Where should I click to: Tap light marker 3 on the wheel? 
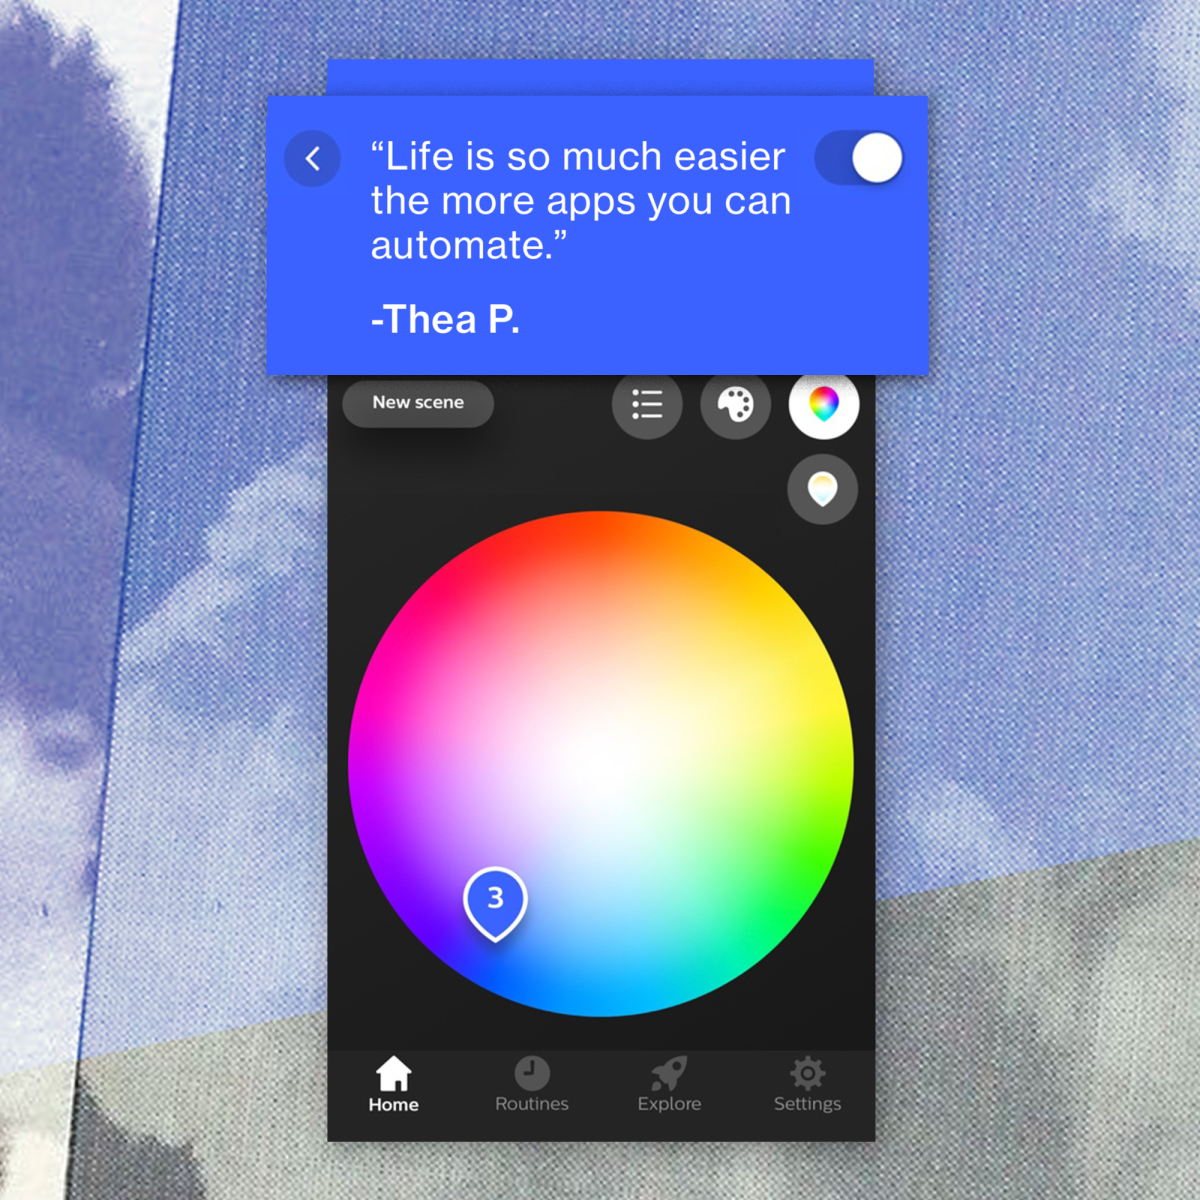497,898
